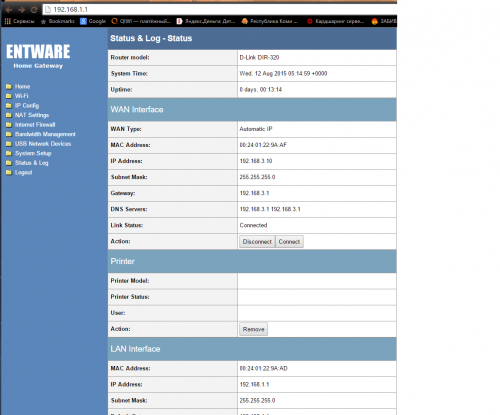Reload the page with the refresh icon
This screenshot has width=500, height=415.
click(x=34, y=10)
